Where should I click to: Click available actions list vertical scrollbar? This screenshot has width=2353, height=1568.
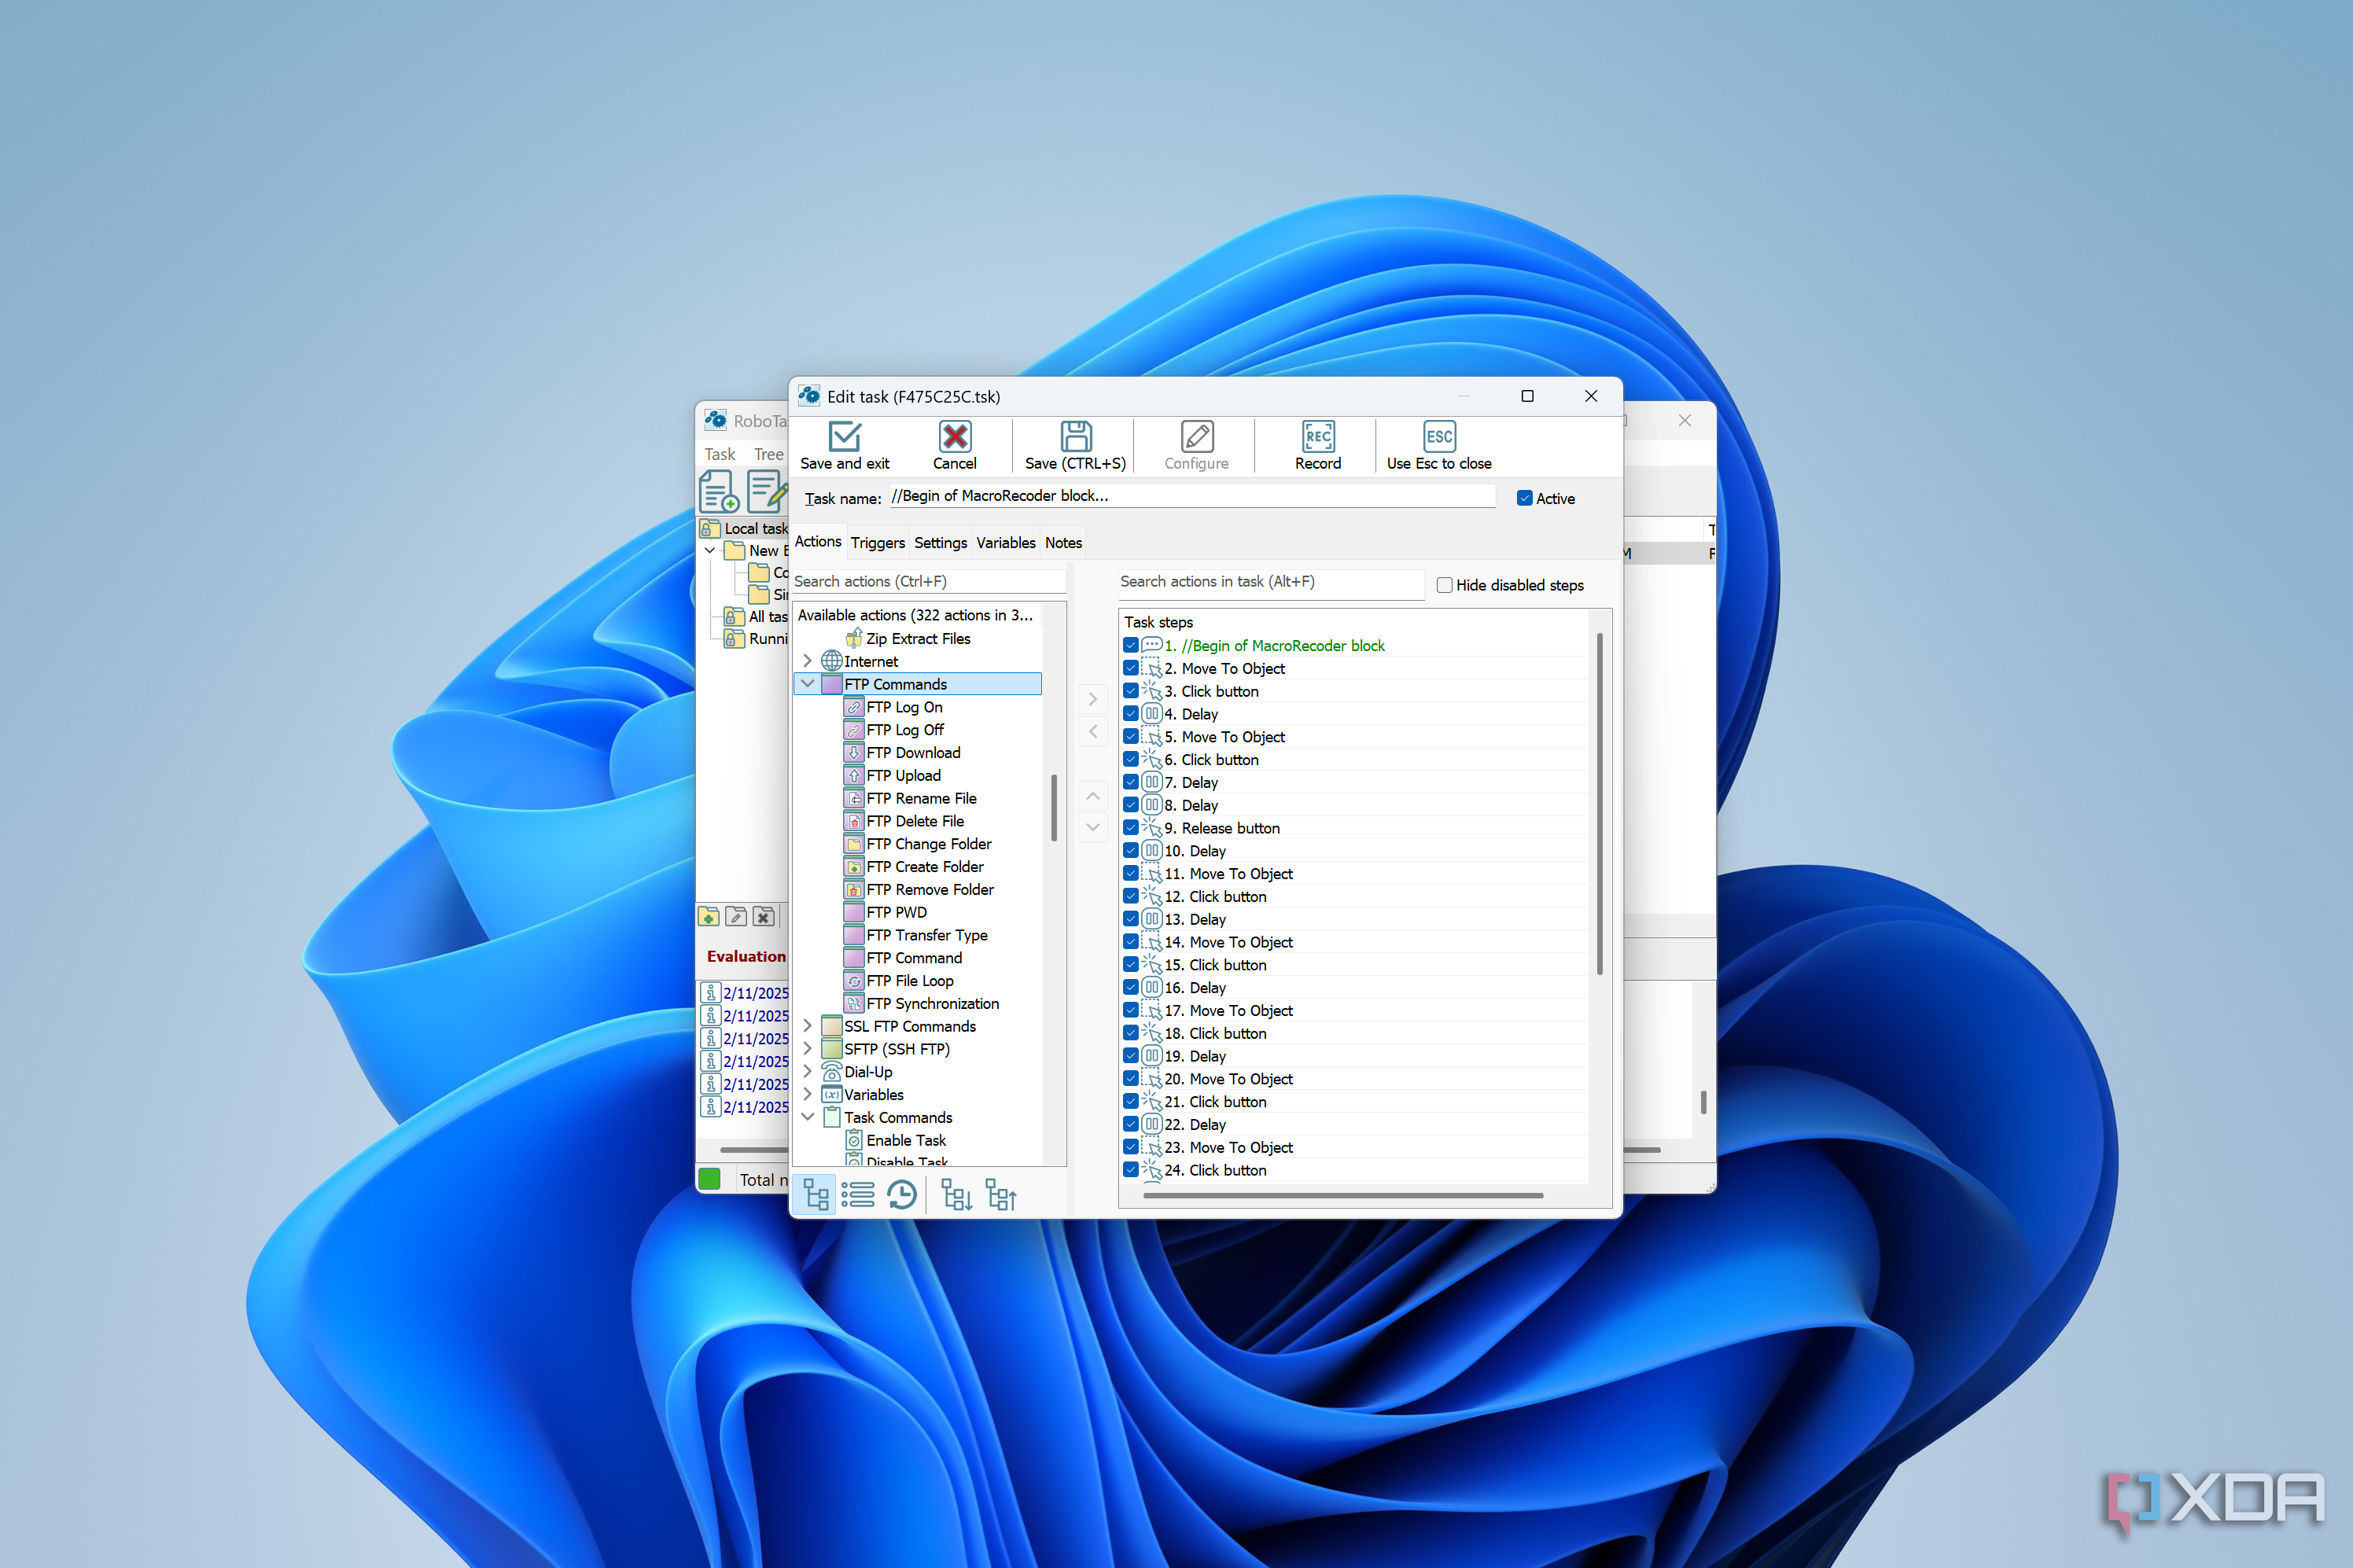coord(1054,808)
